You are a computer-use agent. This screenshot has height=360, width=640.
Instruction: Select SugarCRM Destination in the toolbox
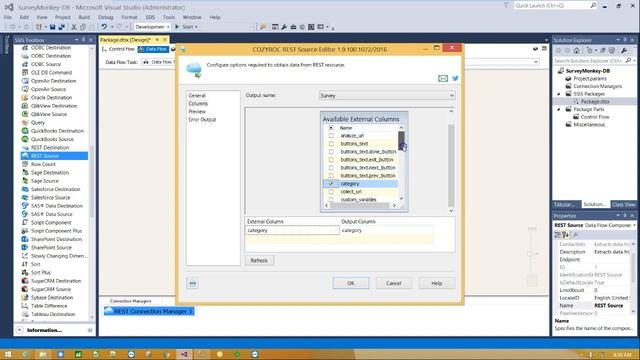56,281
